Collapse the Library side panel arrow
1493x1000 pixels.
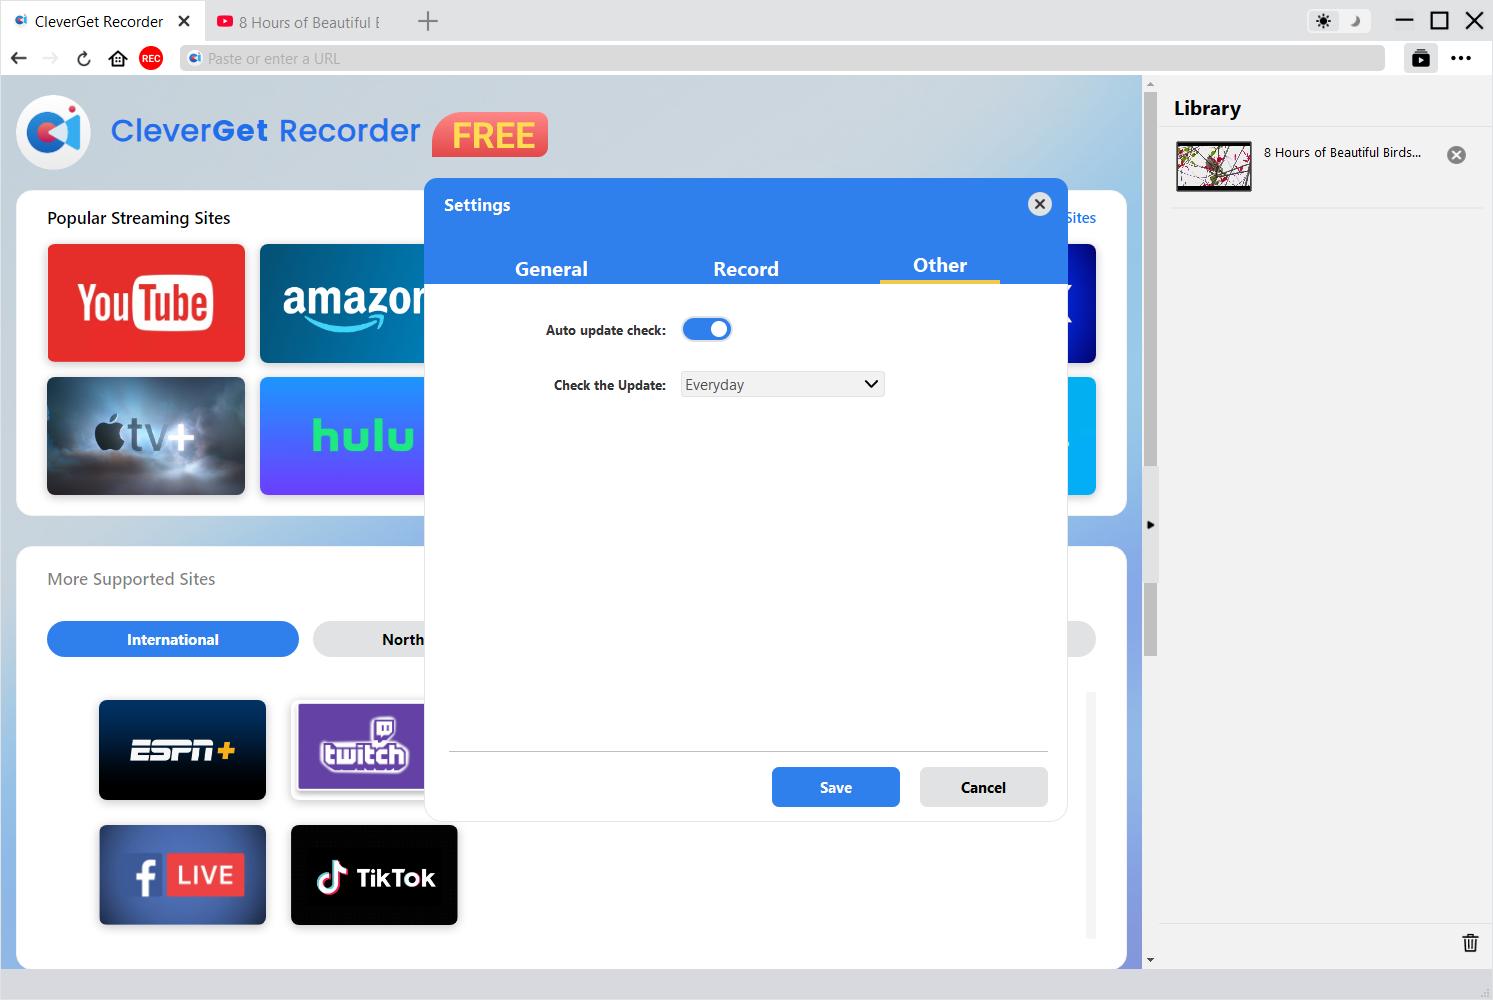pos(1150,525)
